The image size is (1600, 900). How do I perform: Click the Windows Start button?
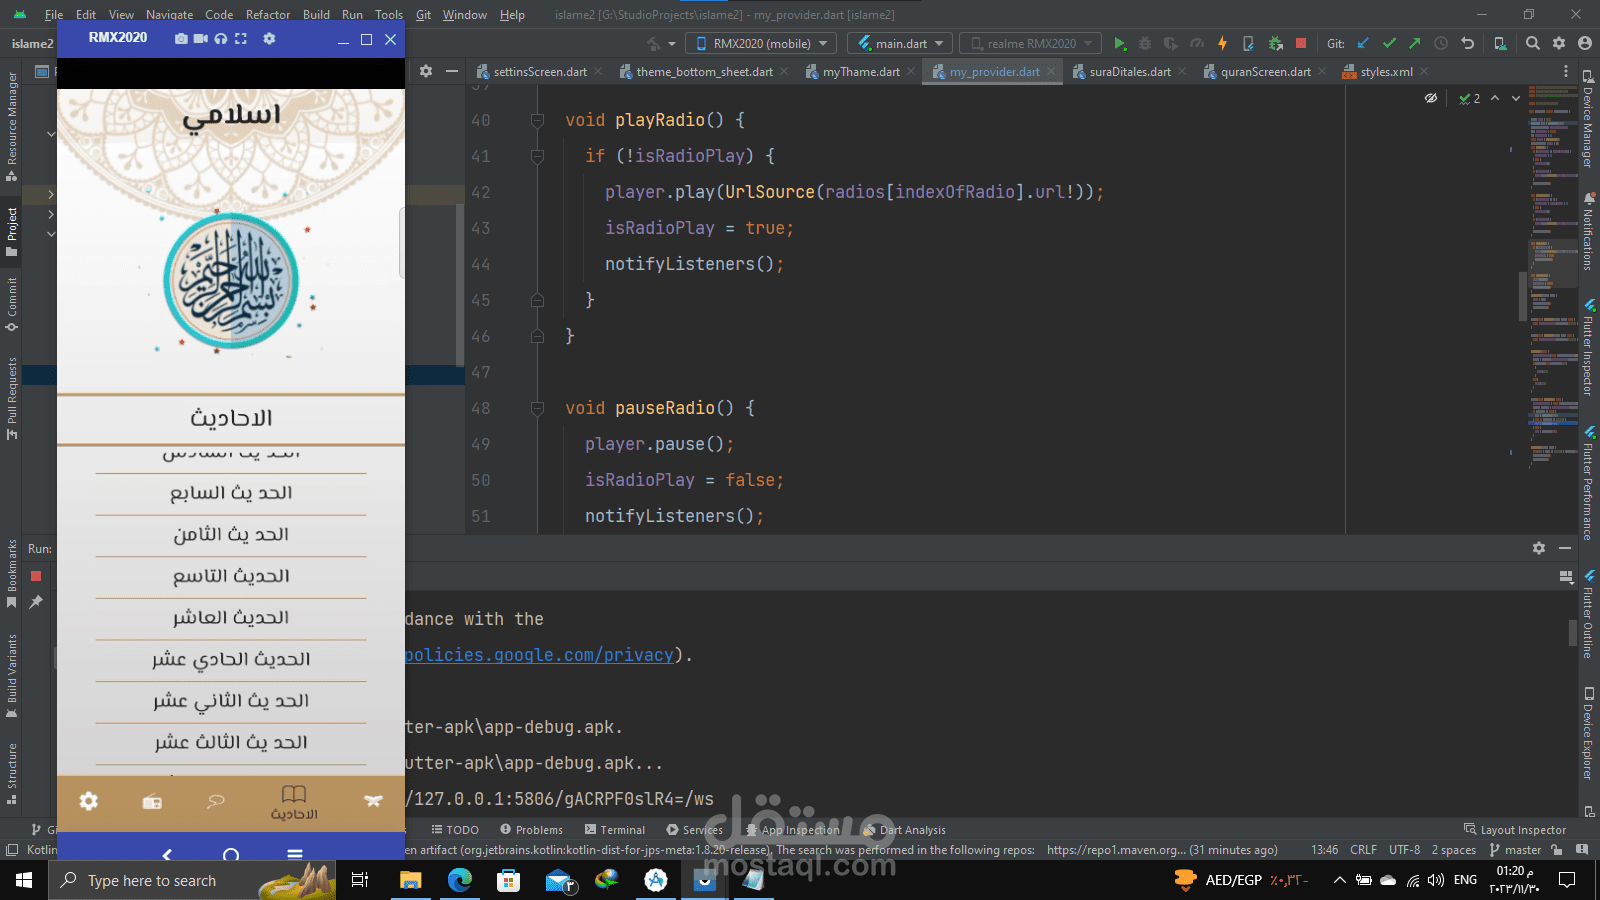click(x=24, y=880)
